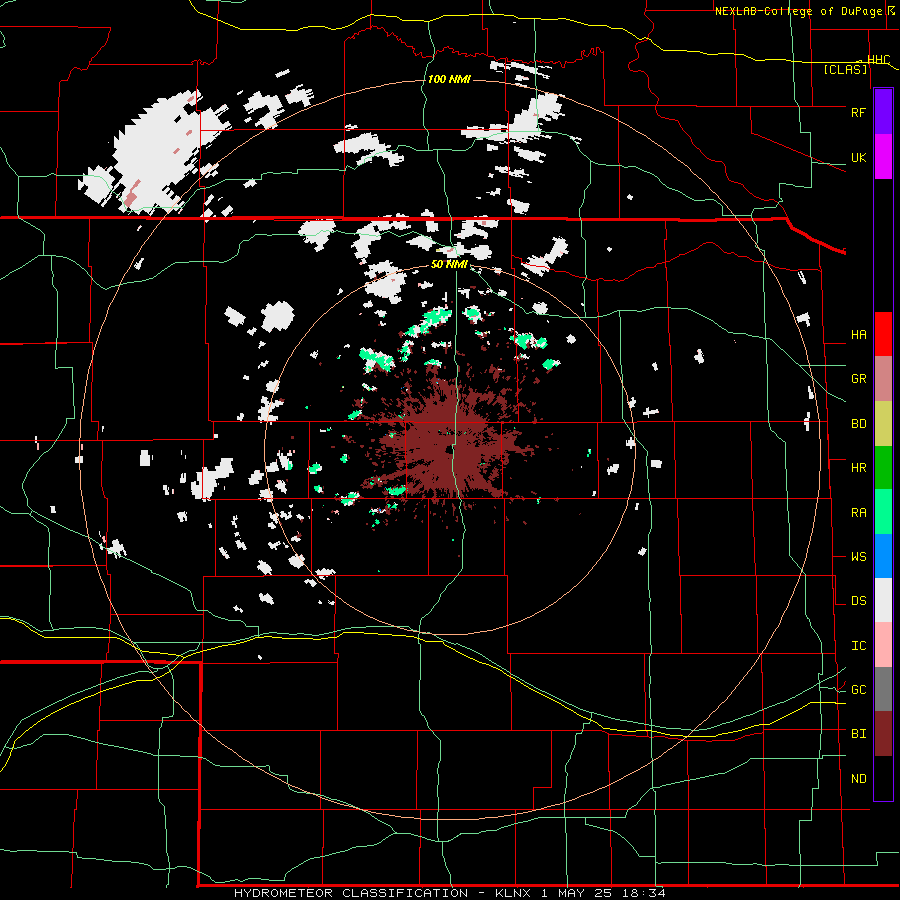
Task: Click the 100 NMI range ring label
Action: tap(449, 79)
